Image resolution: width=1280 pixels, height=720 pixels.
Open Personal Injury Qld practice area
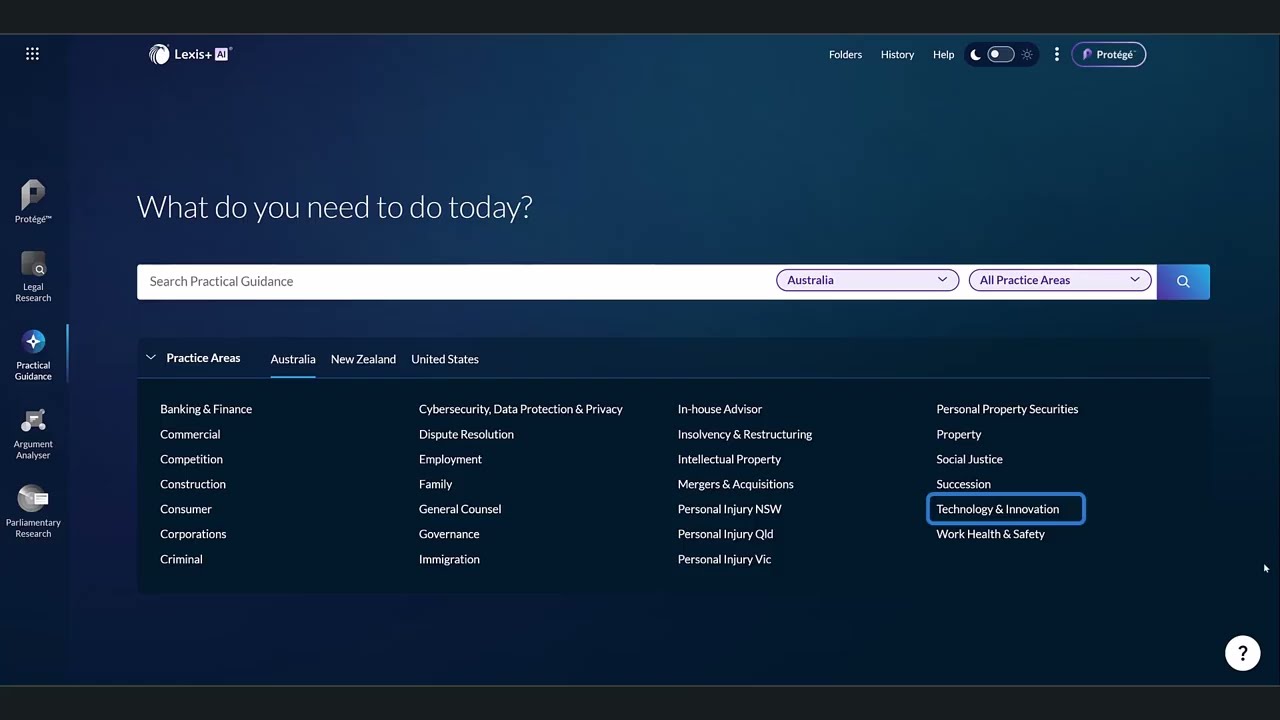tap(726, 534)
